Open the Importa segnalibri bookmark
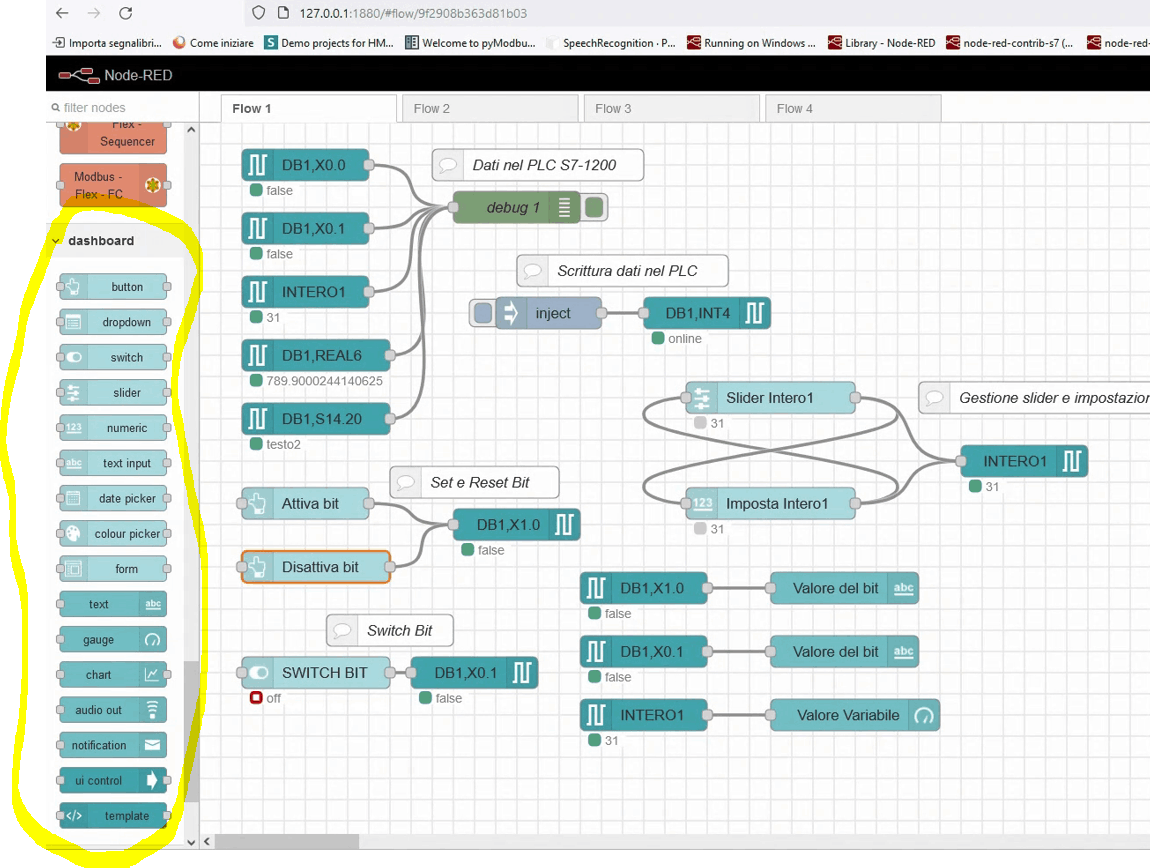1150x868 pixels. (108, 43)
